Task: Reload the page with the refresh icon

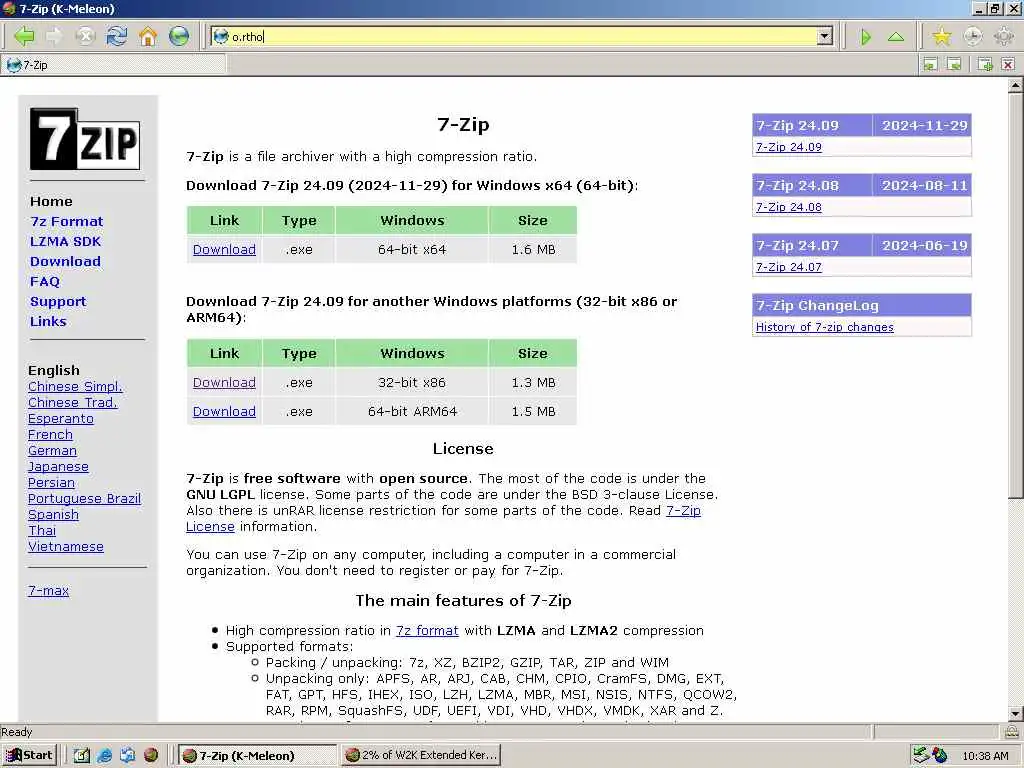Action: 117,37
